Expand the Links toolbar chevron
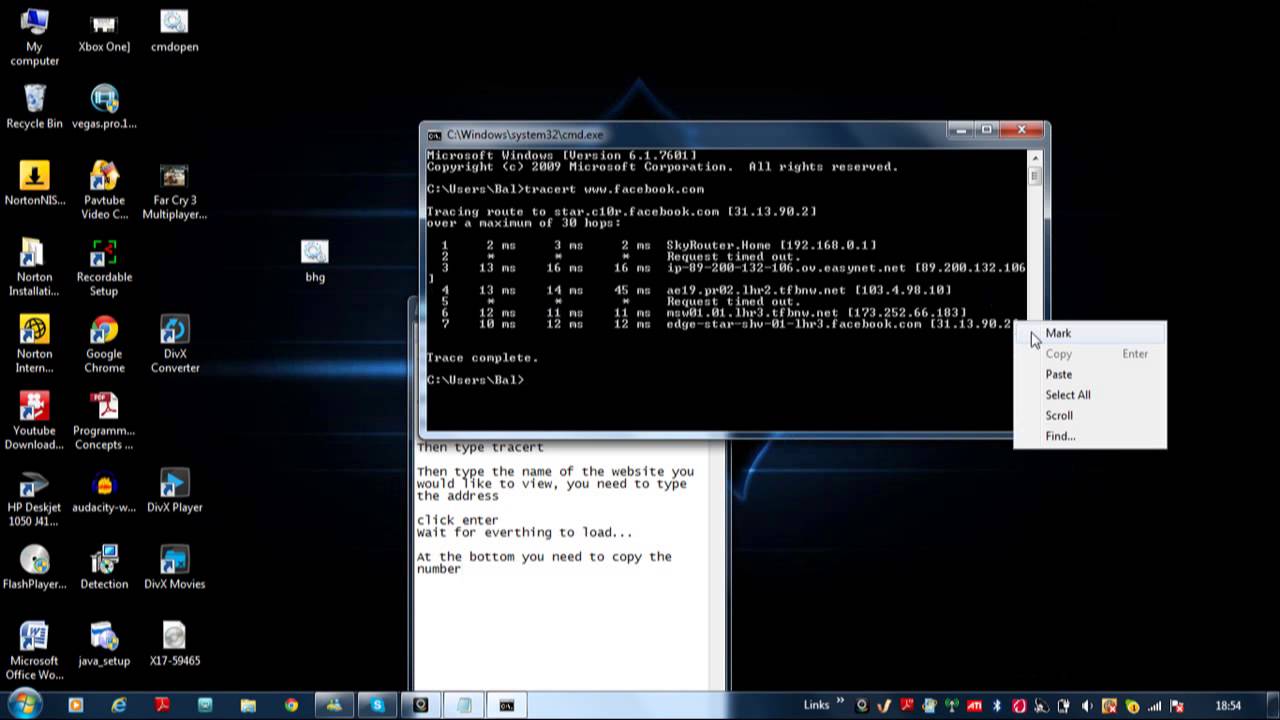Screen dimensions: 1280x720 point(840,703)
